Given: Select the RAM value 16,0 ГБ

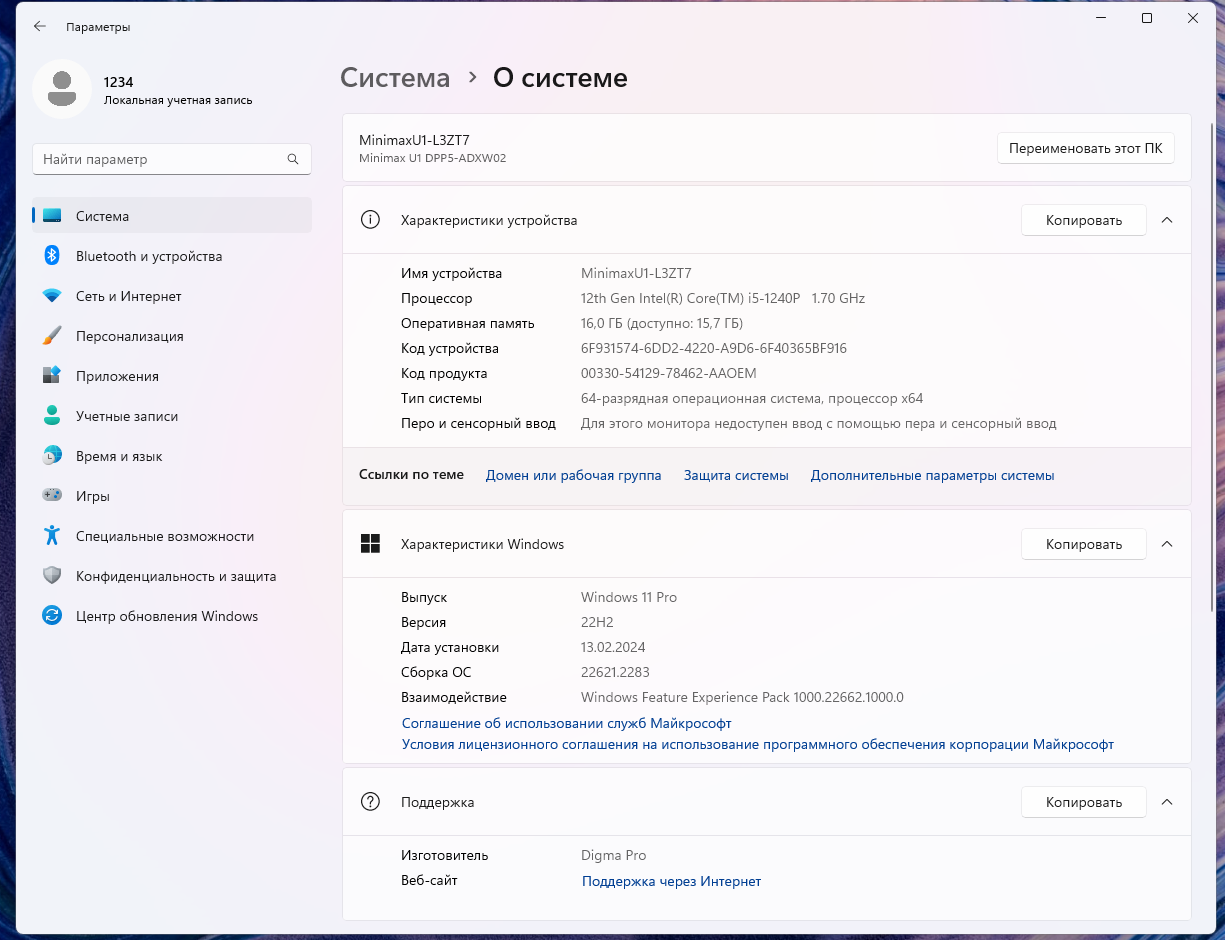Looking at the screenshot, I should 662,323.
